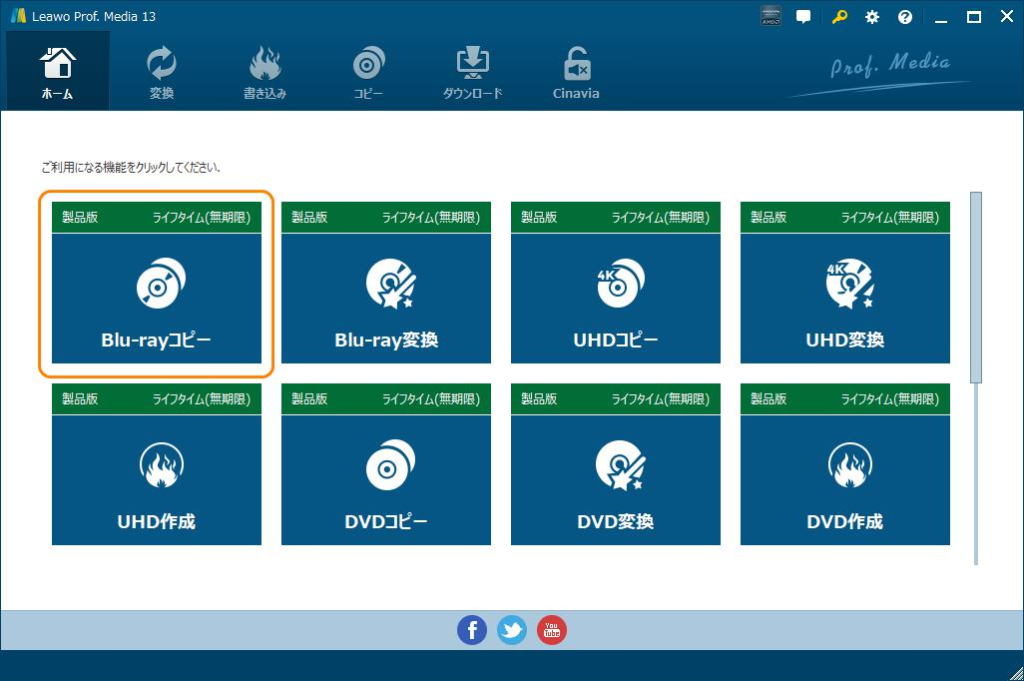Open Leawo's Twitter icon
The image size is (1024, 681).
tap(511, 630)
